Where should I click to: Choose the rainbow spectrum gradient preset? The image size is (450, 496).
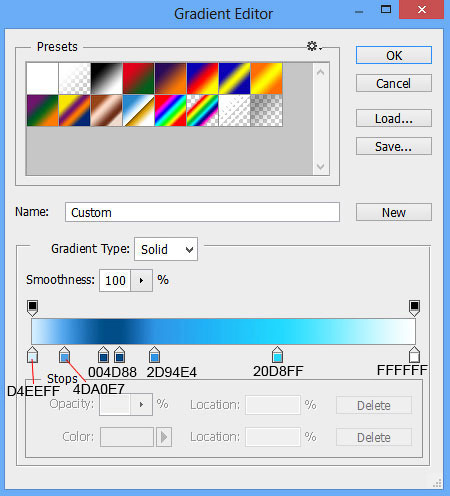coord(171,110)
